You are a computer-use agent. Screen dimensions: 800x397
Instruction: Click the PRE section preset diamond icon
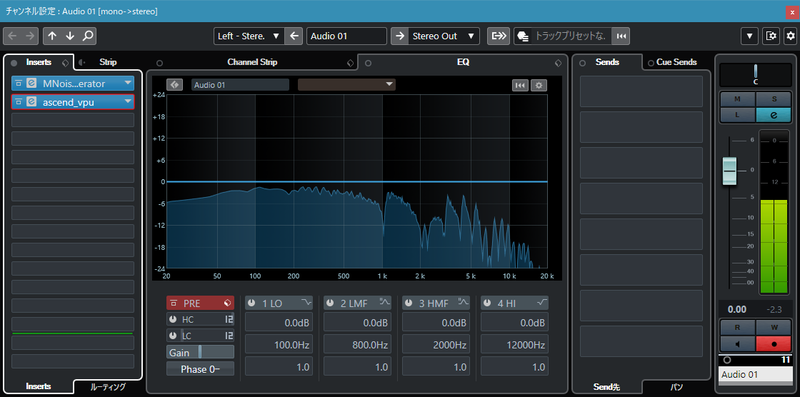click(x=227, y=303)
